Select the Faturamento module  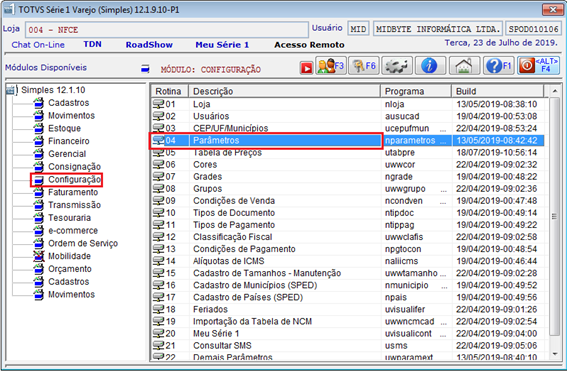[x=73, y=192]
